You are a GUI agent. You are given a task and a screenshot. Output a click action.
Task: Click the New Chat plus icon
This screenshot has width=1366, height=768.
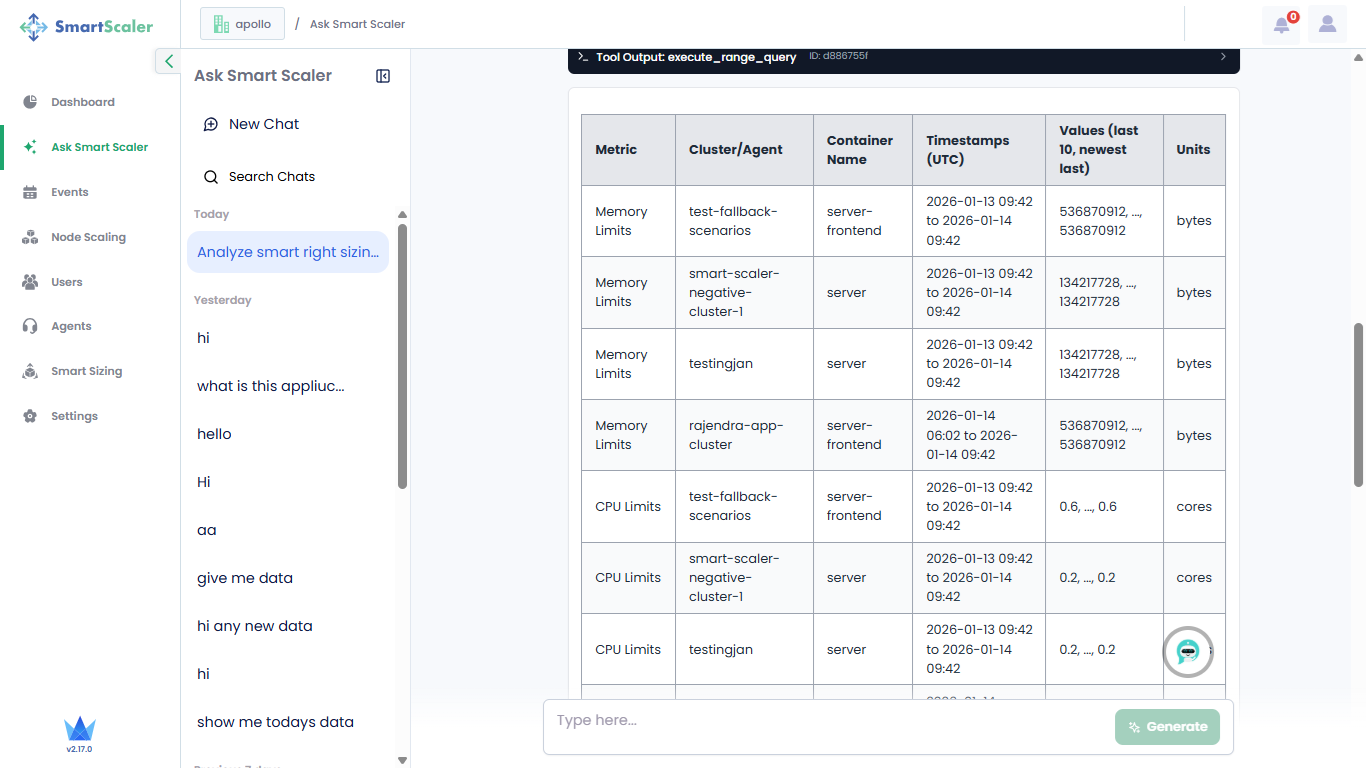coord(211,125)
